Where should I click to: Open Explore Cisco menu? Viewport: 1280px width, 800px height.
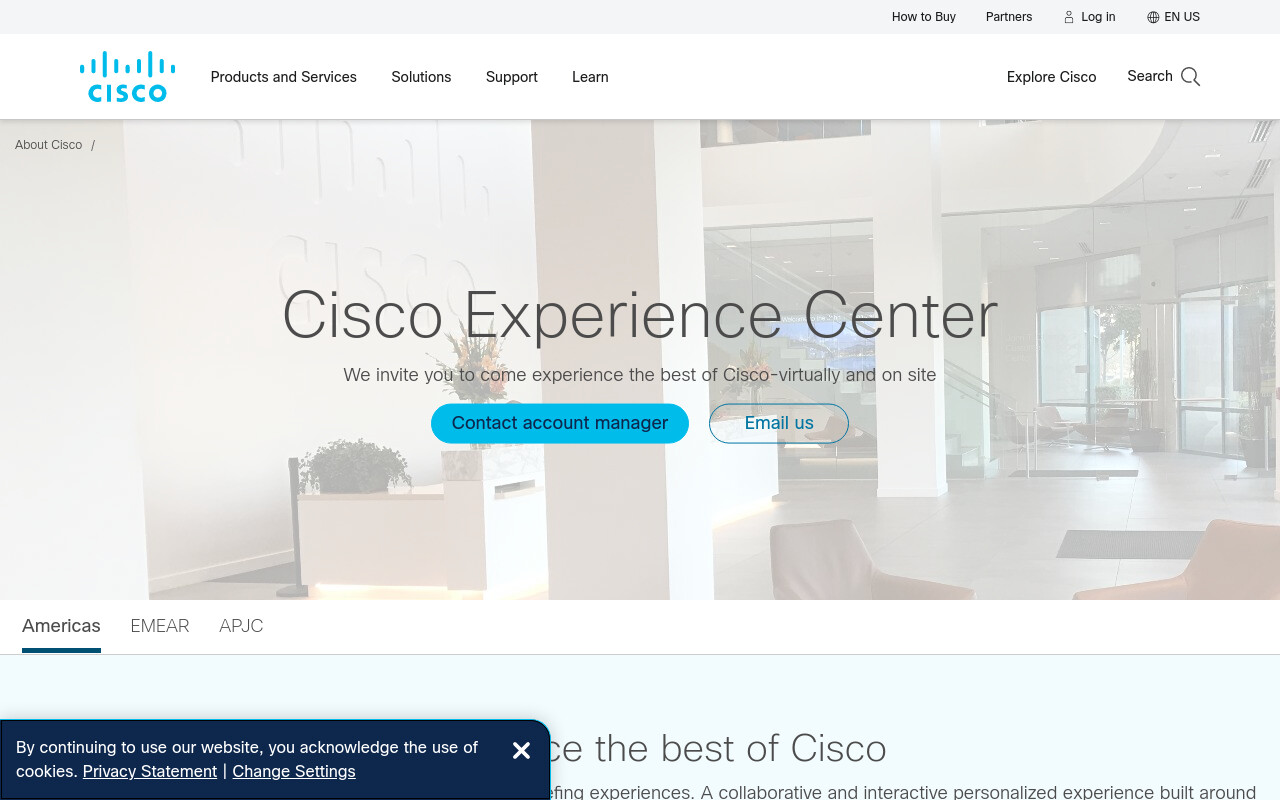[x=1052, y=77]
